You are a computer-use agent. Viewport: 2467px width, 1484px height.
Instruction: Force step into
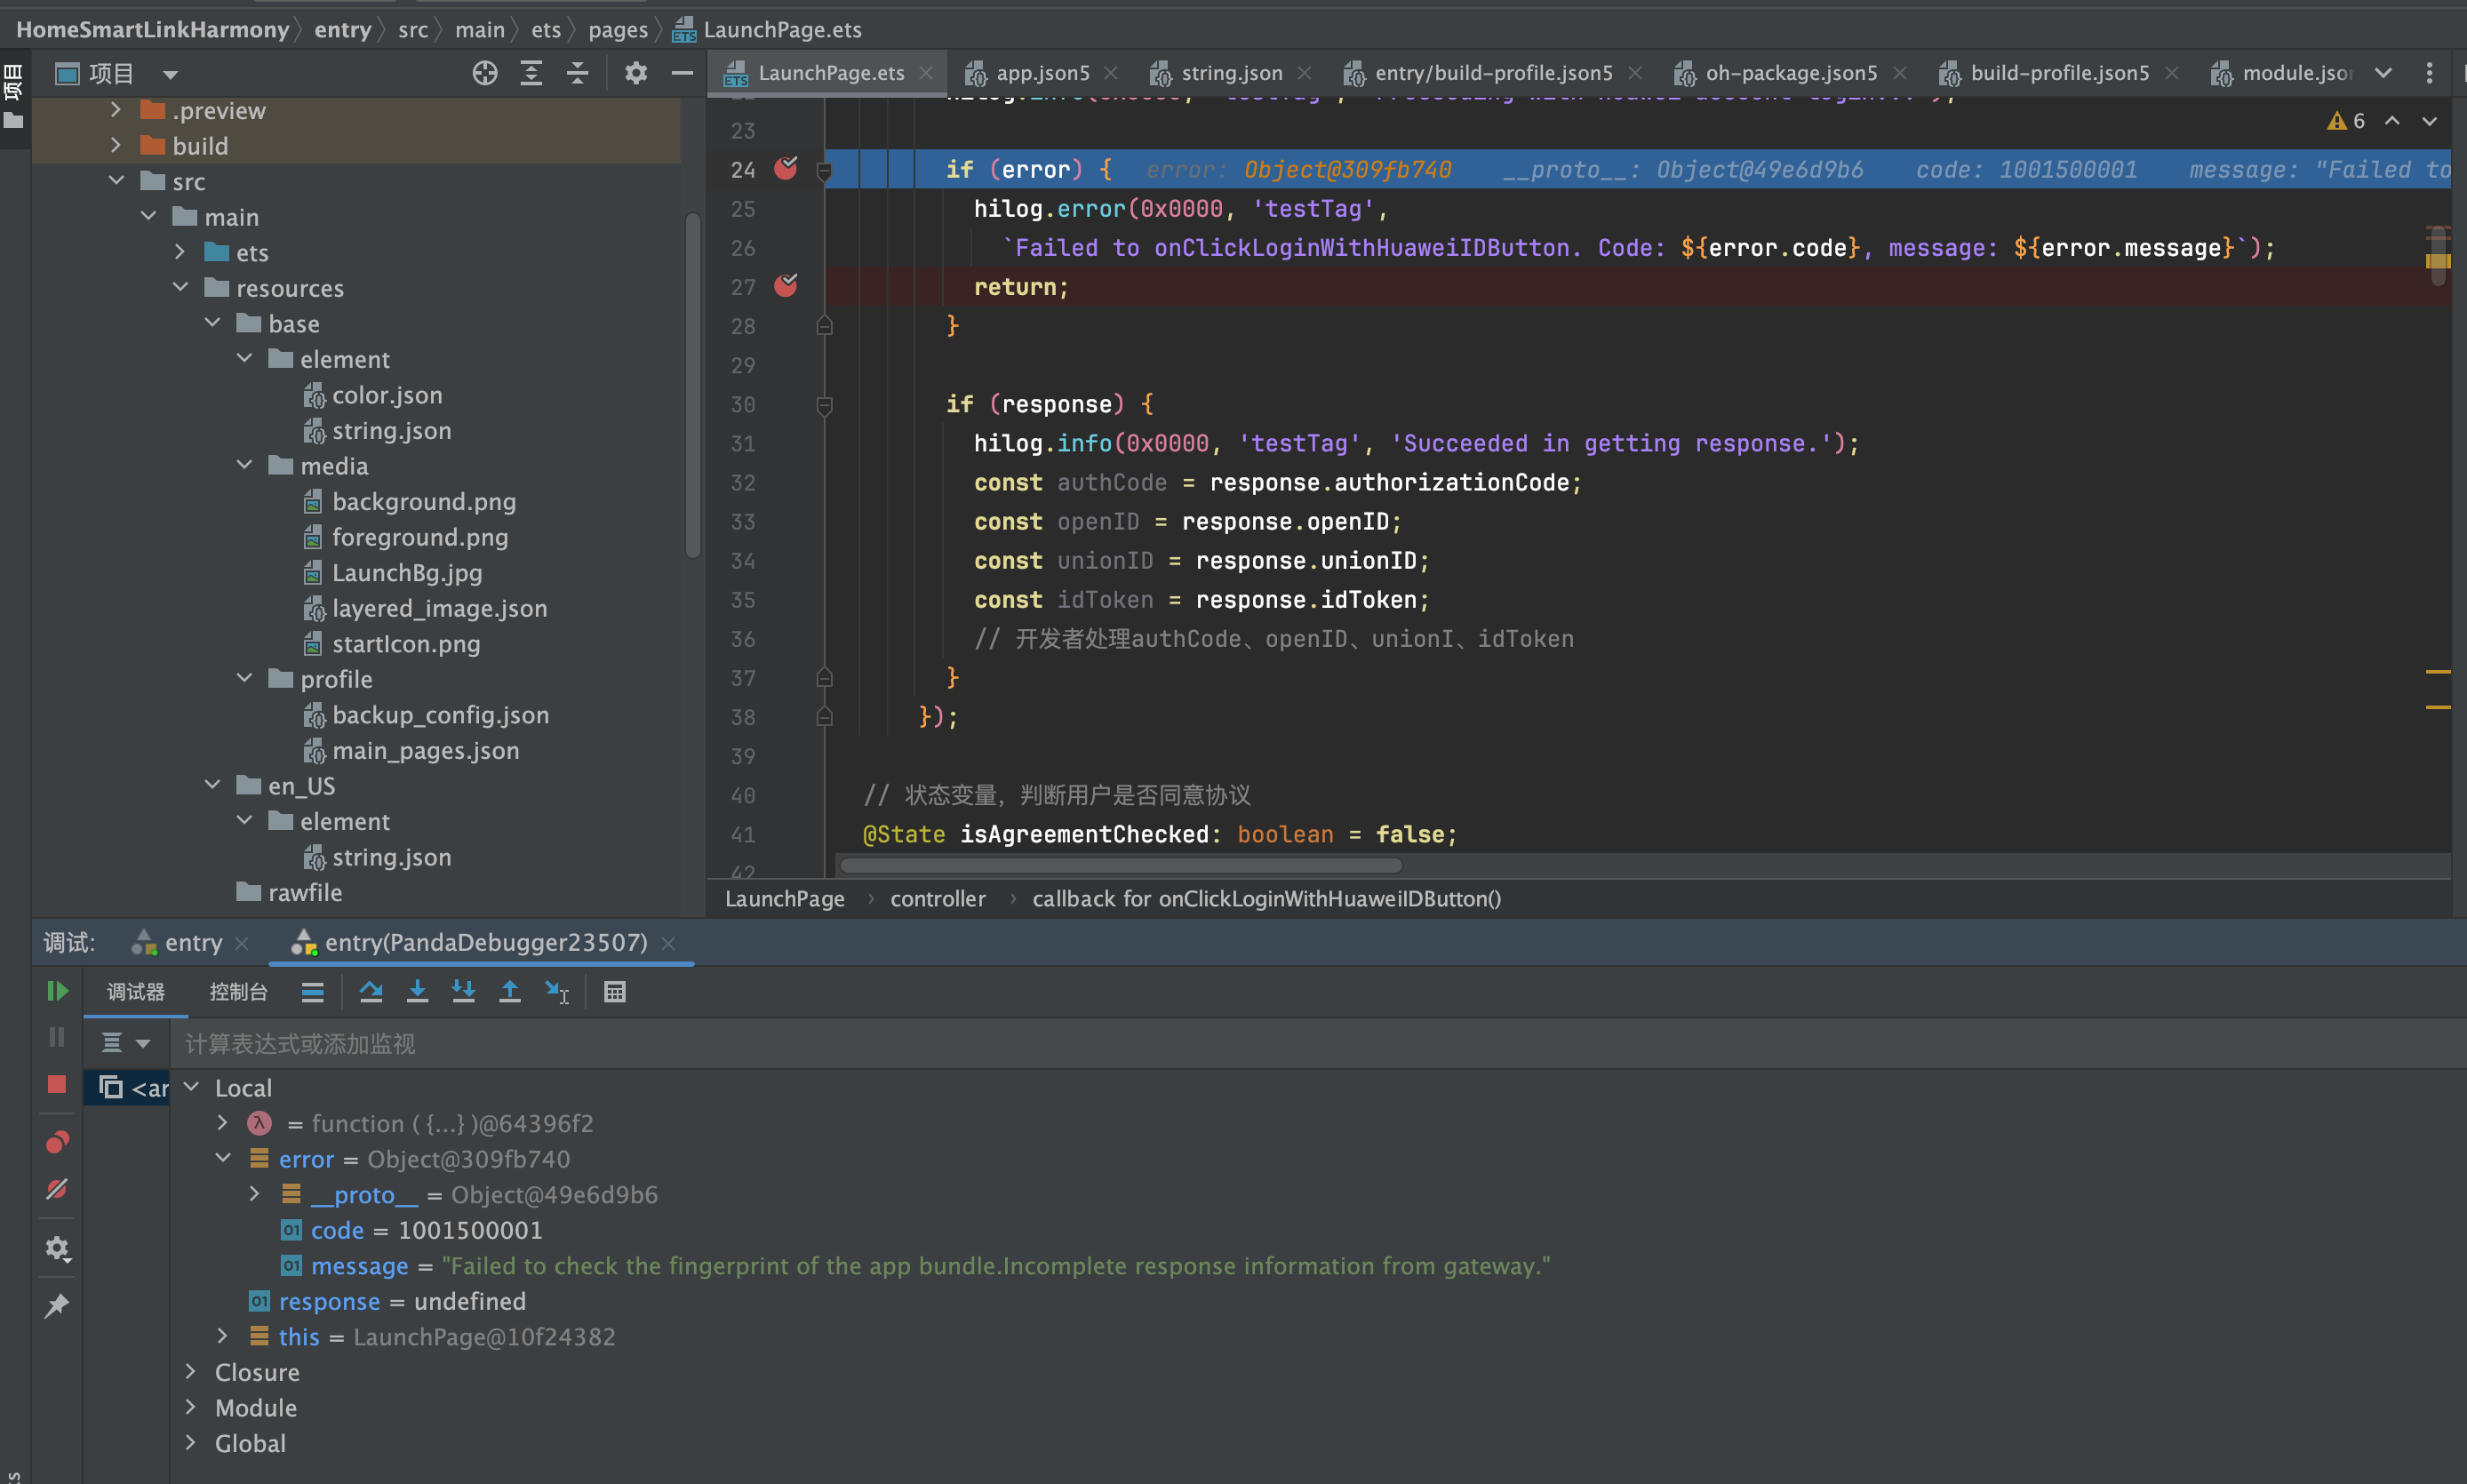click(463, 991)
